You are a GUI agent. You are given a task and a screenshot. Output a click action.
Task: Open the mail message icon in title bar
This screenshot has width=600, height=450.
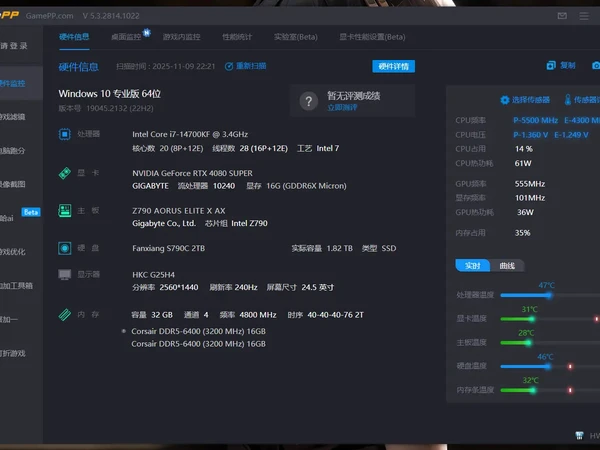coord(562,16)
